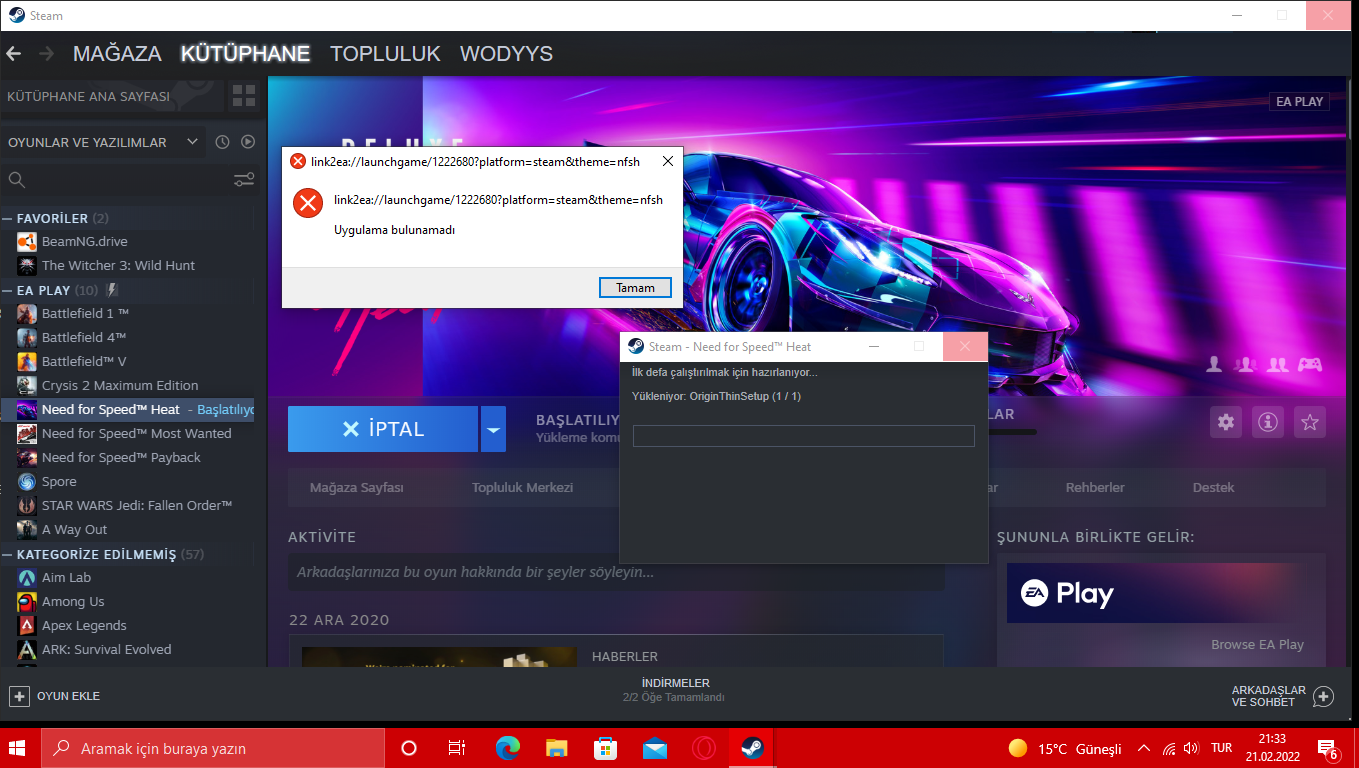Open the Topluluk Merkezi tab
Image resolution: width=1359 pixels, height=768 pixels.
523,488
